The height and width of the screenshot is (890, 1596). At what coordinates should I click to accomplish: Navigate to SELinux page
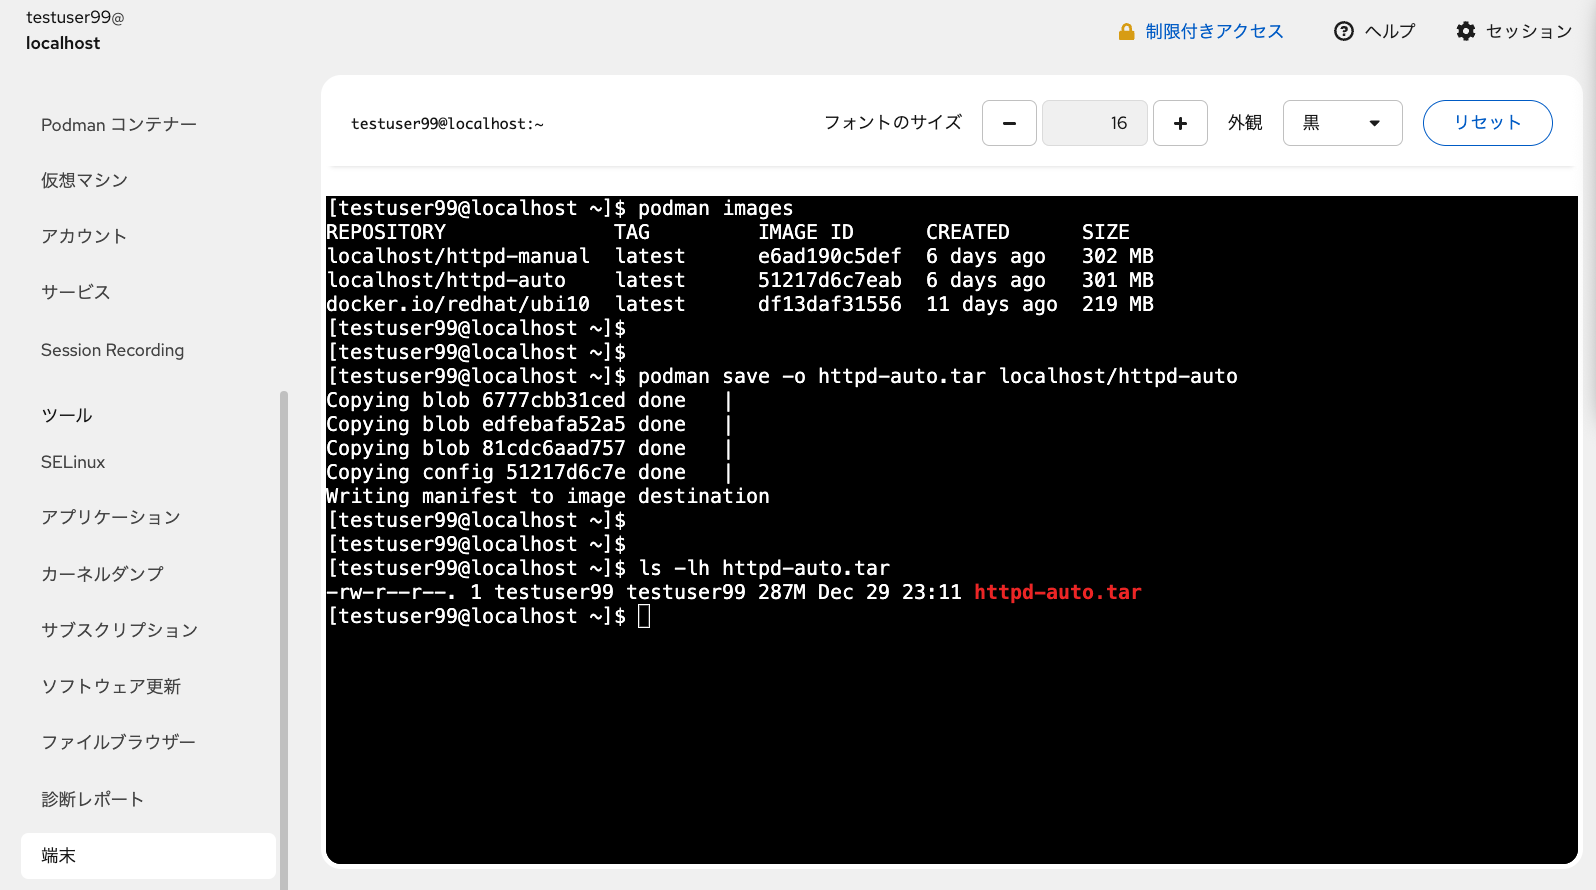[x=73, y=462]
